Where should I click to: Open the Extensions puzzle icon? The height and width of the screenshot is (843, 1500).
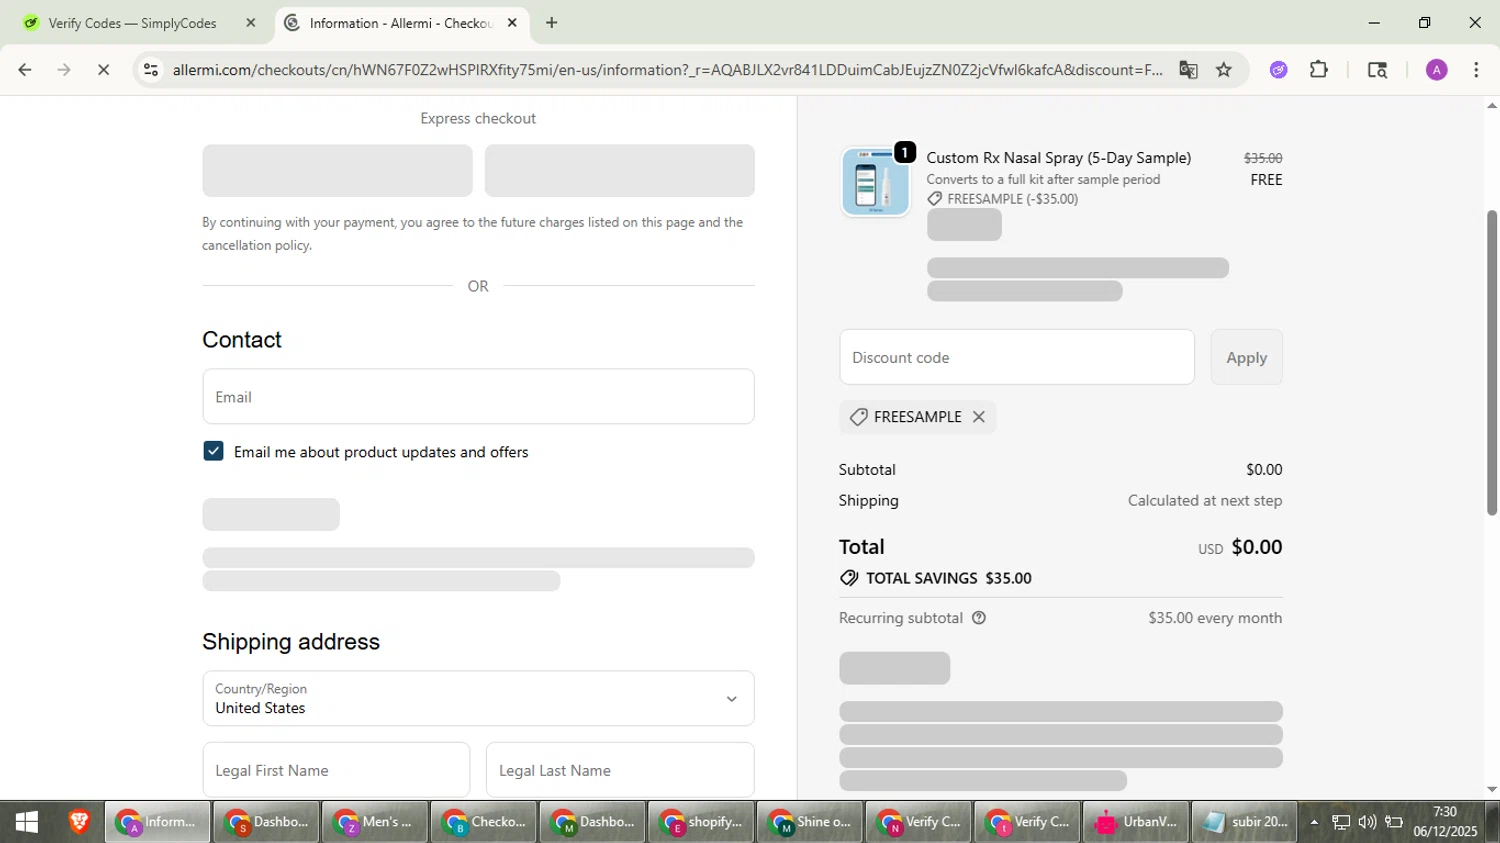1319,70
